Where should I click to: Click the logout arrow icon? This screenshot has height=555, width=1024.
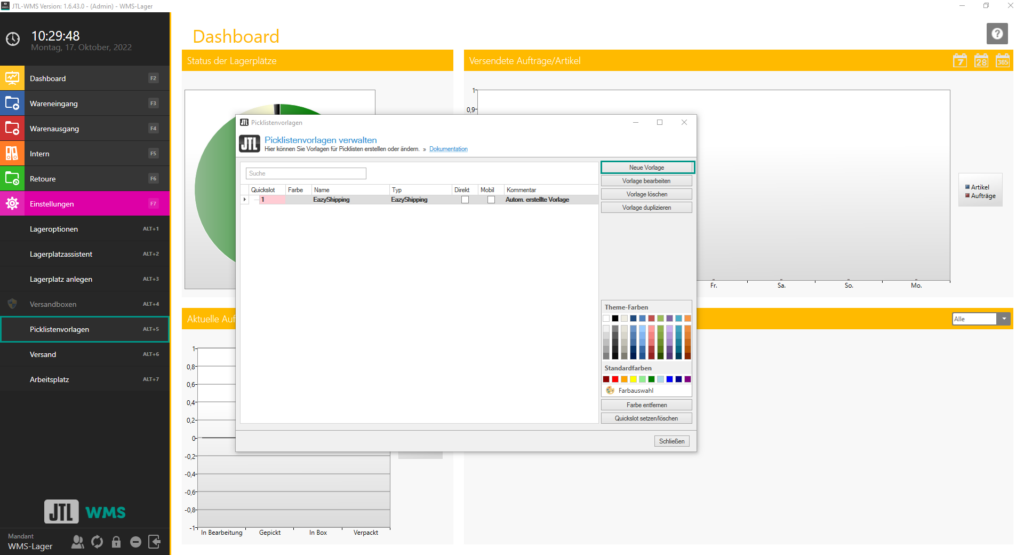click(154, 542)
